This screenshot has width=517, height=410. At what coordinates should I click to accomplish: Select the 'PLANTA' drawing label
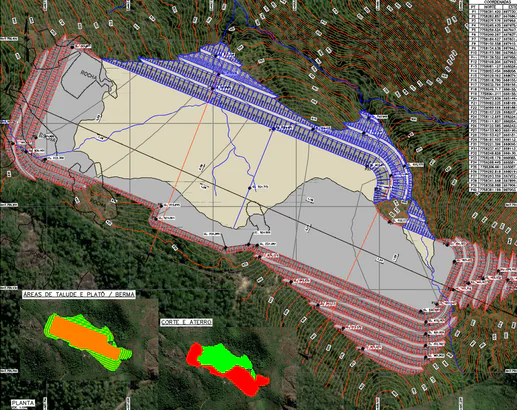click(x=23, y=403)
